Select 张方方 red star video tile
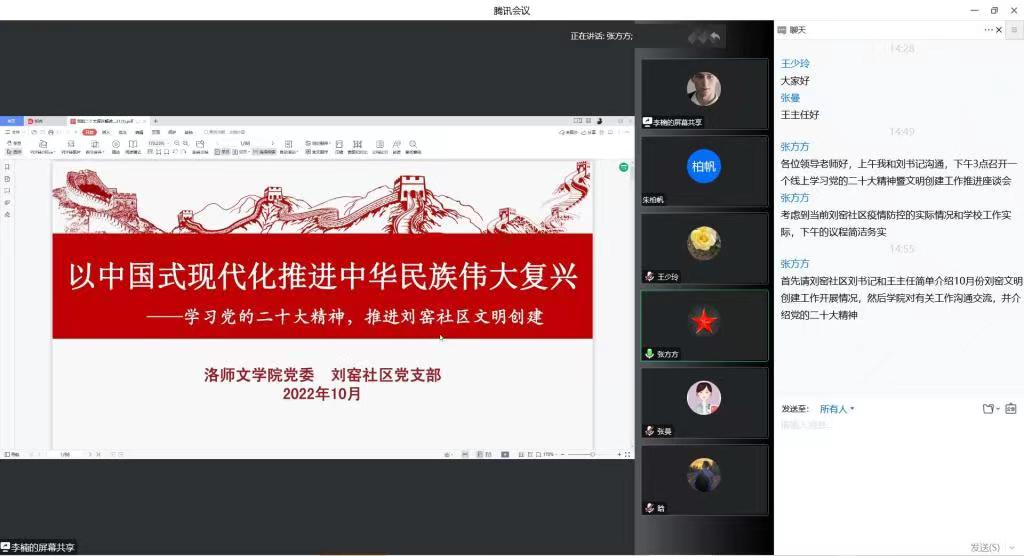This screenshot has height=556, width=1024. 704,320
